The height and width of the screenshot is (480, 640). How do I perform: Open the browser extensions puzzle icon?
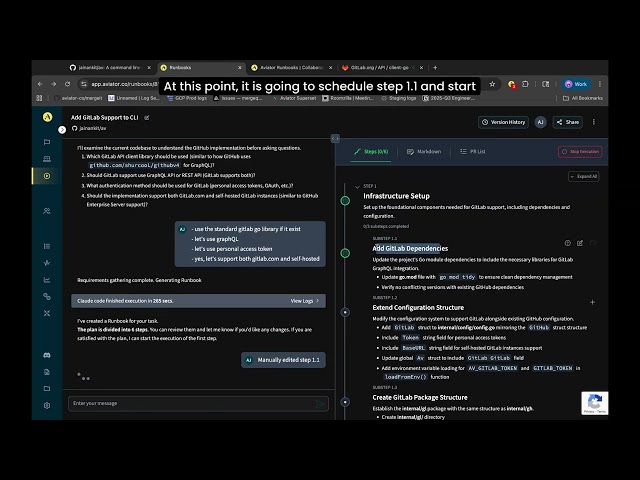[x=525, y=84]
